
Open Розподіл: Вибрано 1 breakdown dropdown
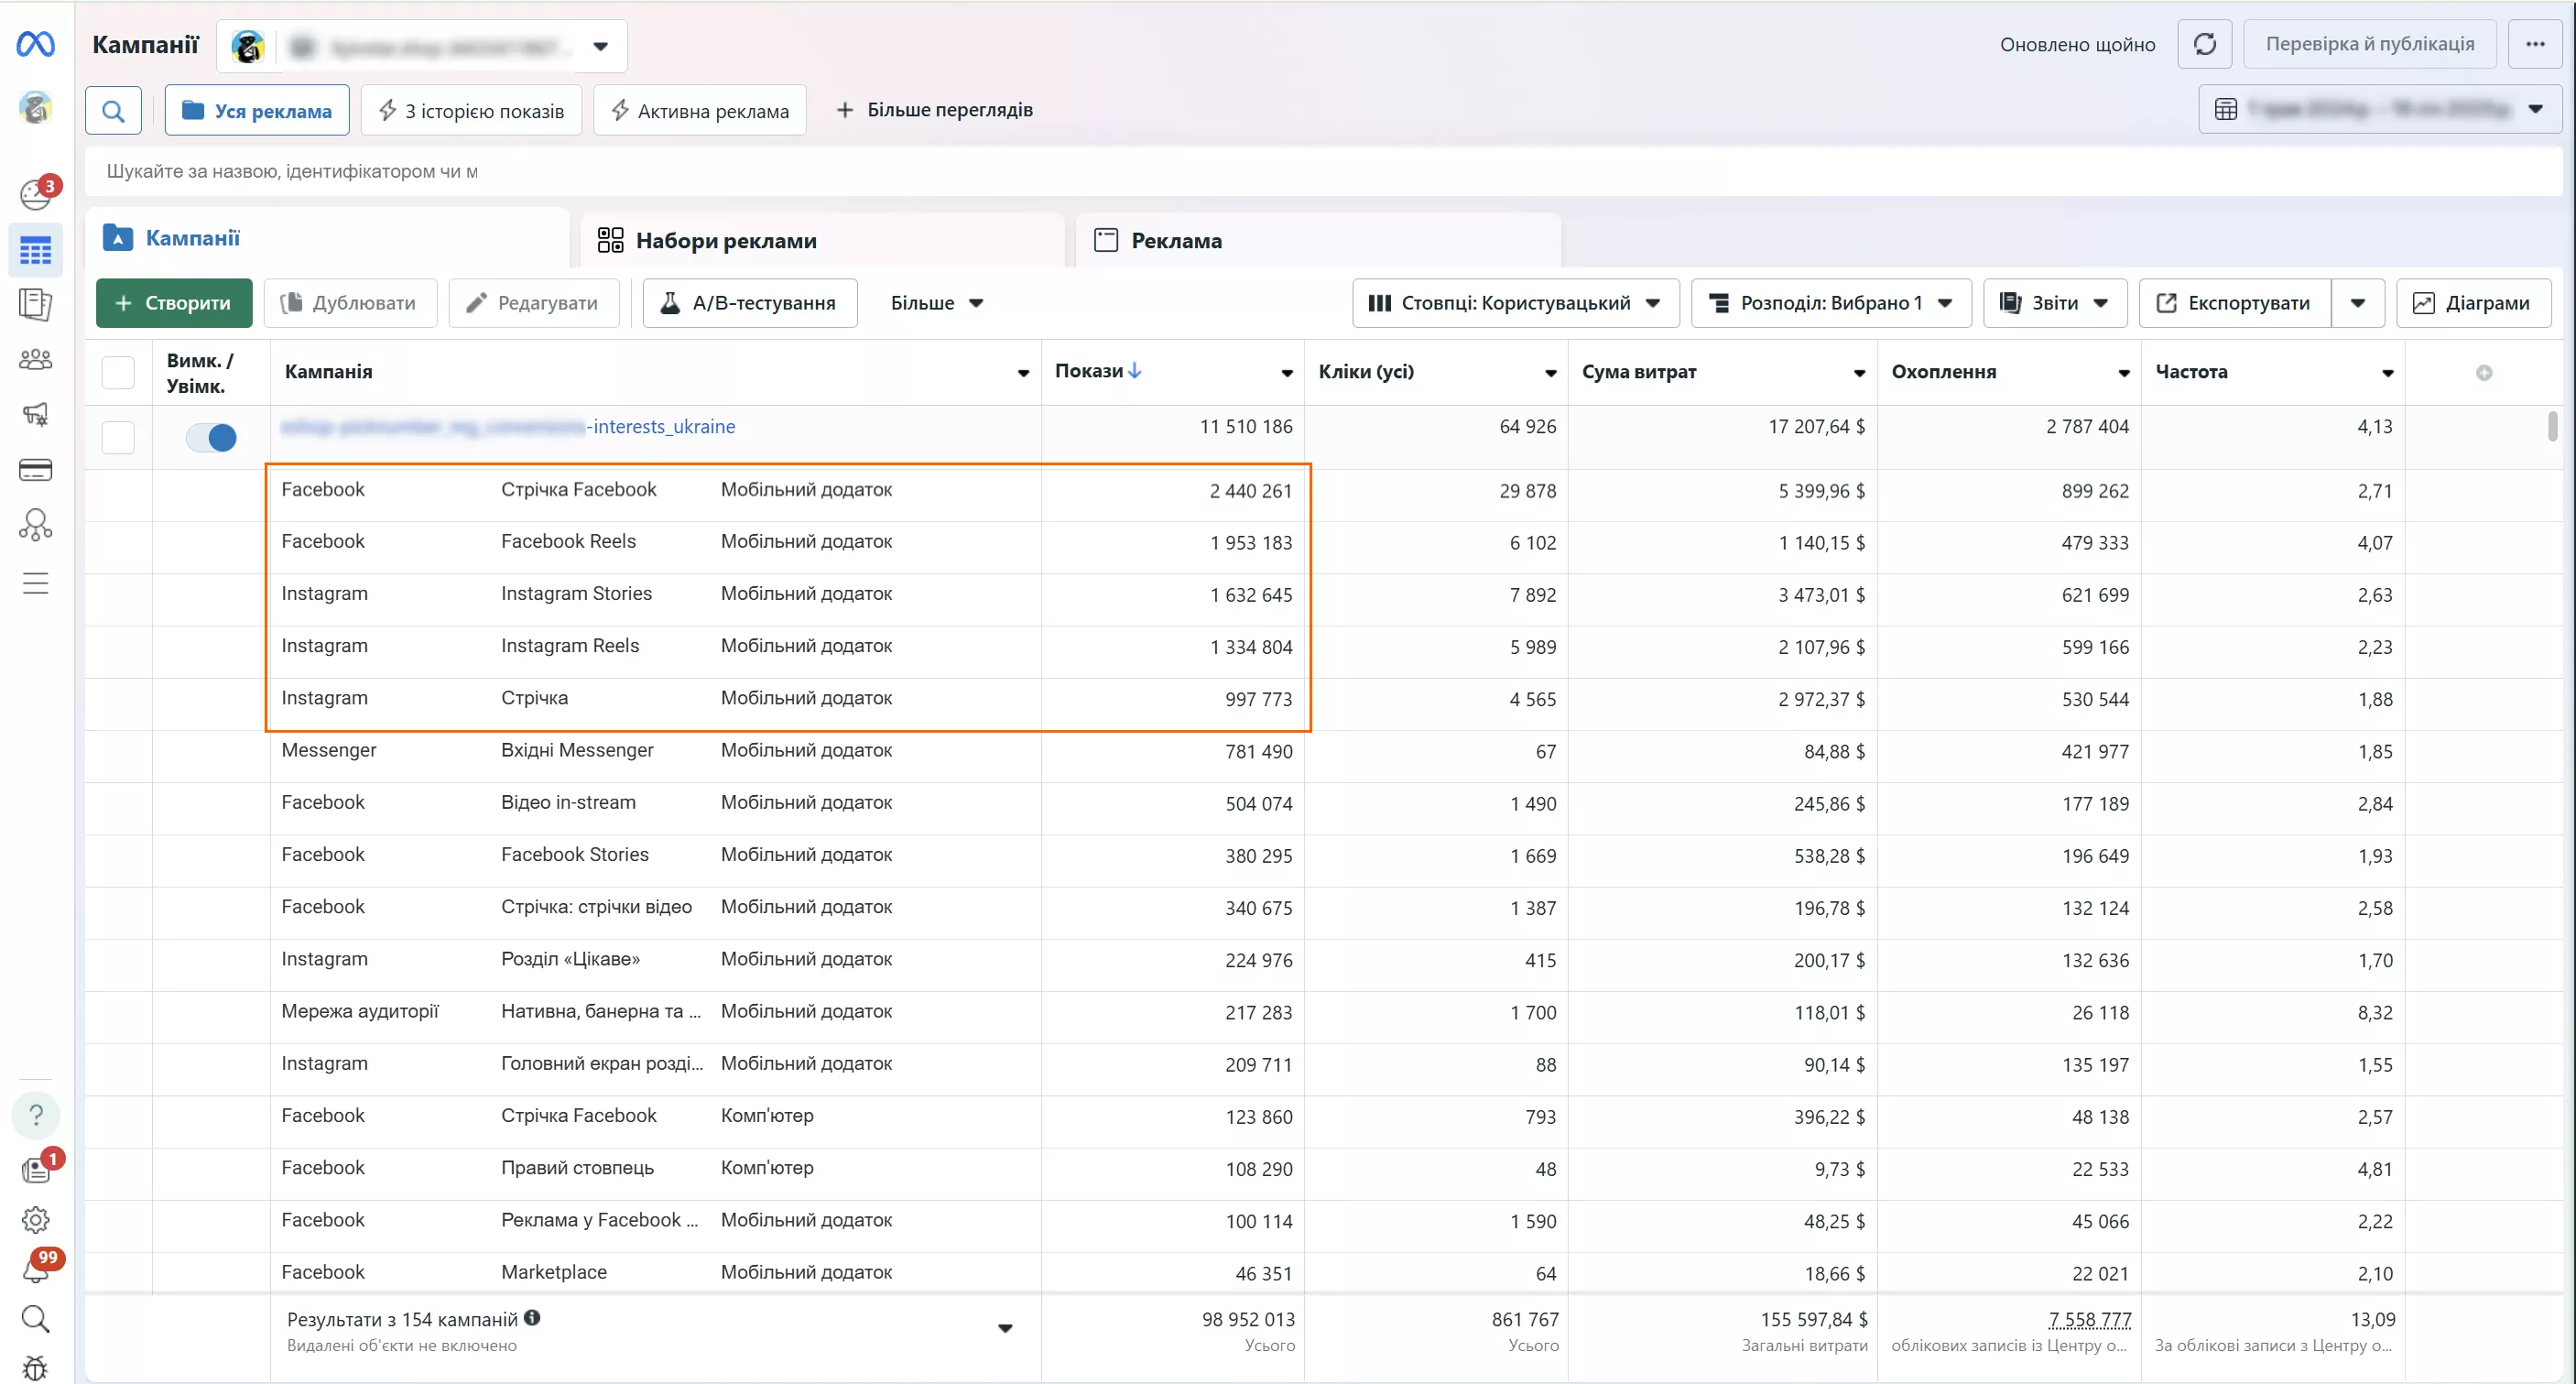[1830, 303]
